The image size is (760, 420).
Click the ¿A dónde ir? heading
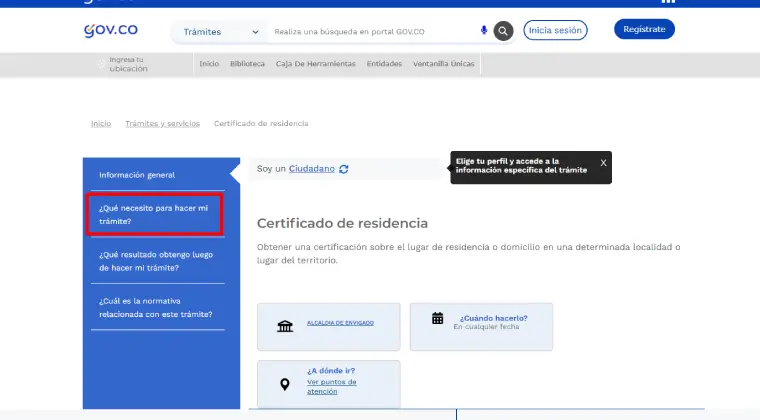[x=331, y=371]
